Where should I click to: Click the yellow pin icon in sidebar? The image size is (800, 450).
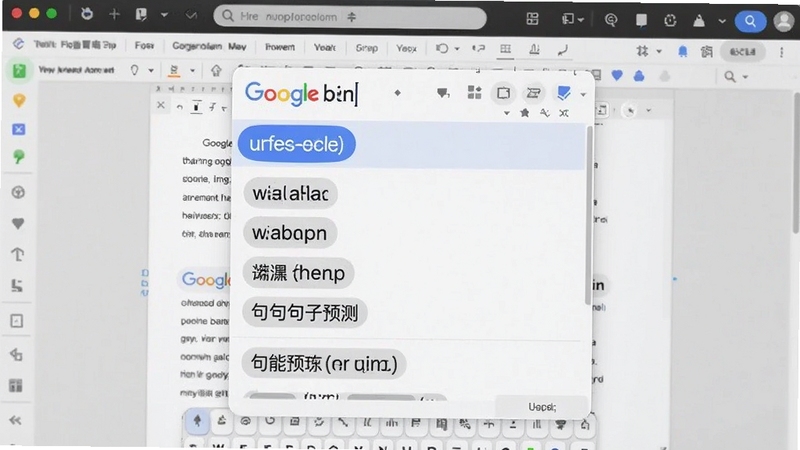pyautogui.click(x=19, y=101)
